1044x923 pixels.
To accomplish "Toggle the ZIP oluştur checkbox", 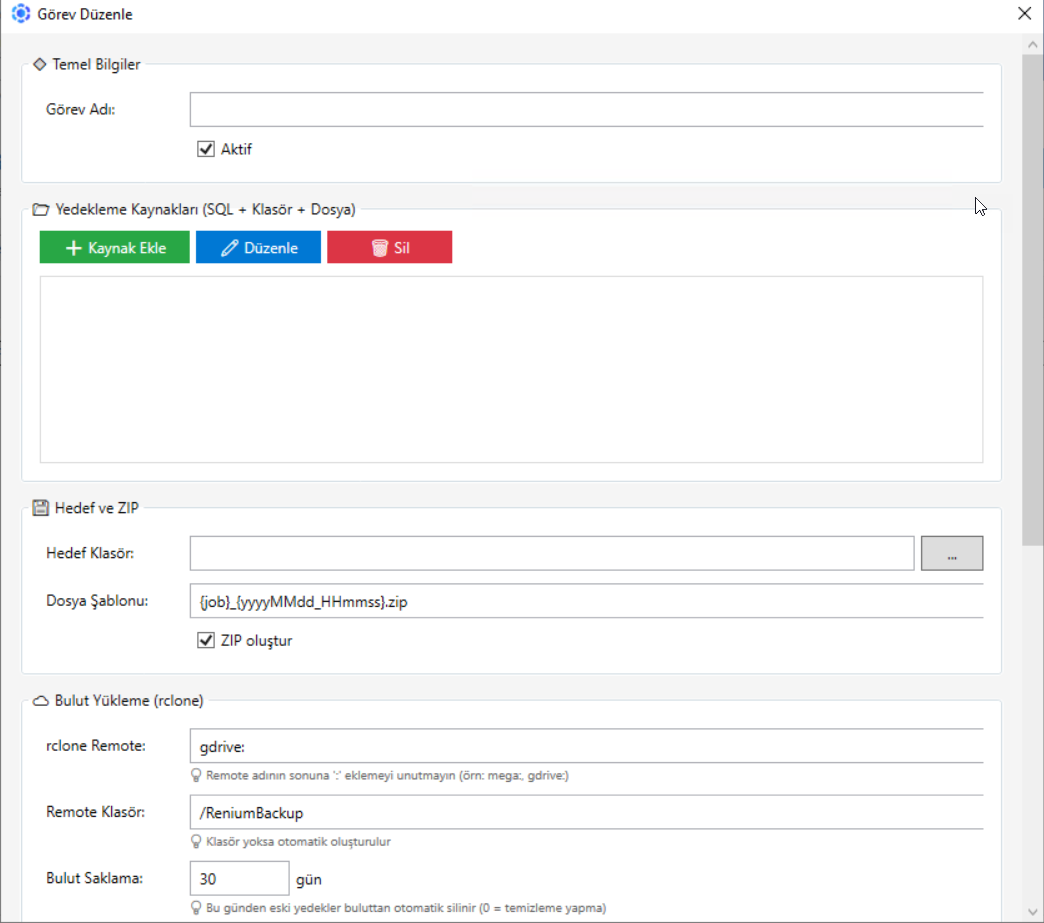I will tap(206, 640).
